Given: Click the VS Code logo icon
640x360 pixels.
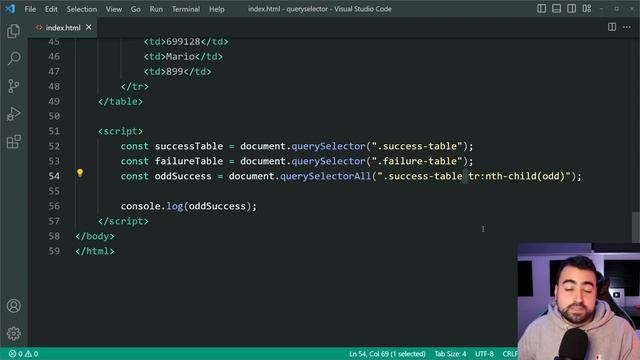Looking at the screenshot, I should pyautogui.click(x=10, y=9).
